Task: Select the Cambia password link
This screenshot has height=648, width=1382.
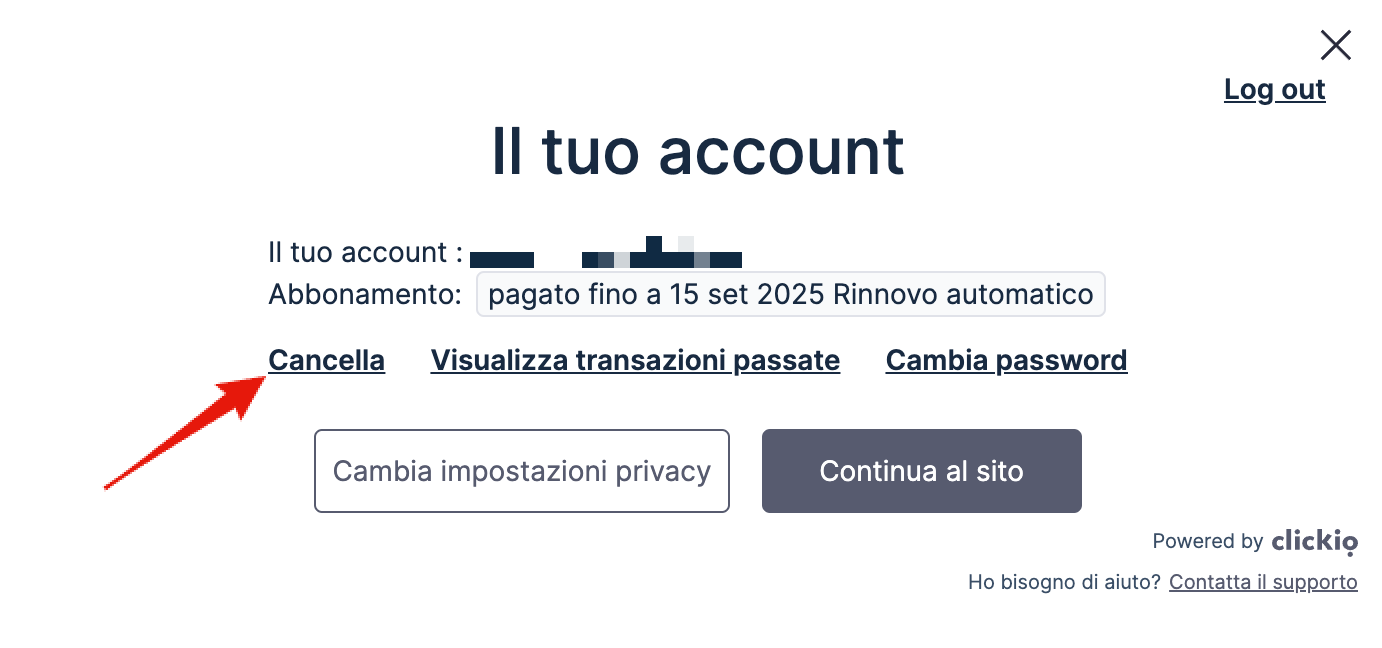Action: click(1007, 360)
